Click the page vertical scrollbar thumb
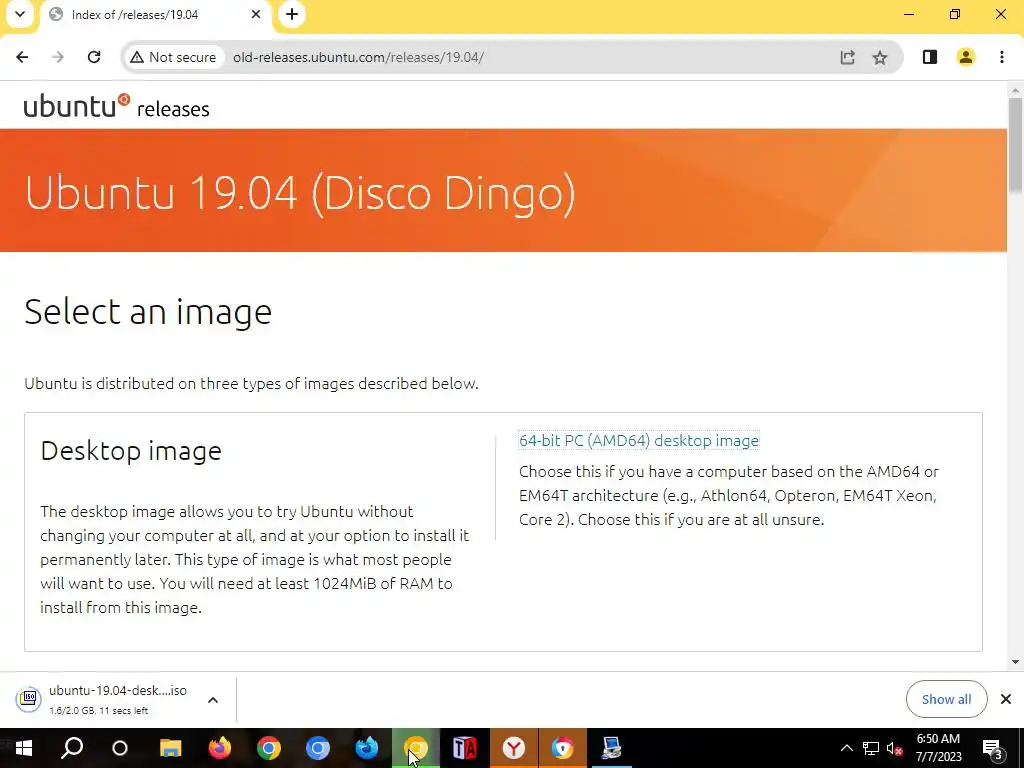 1015,145
